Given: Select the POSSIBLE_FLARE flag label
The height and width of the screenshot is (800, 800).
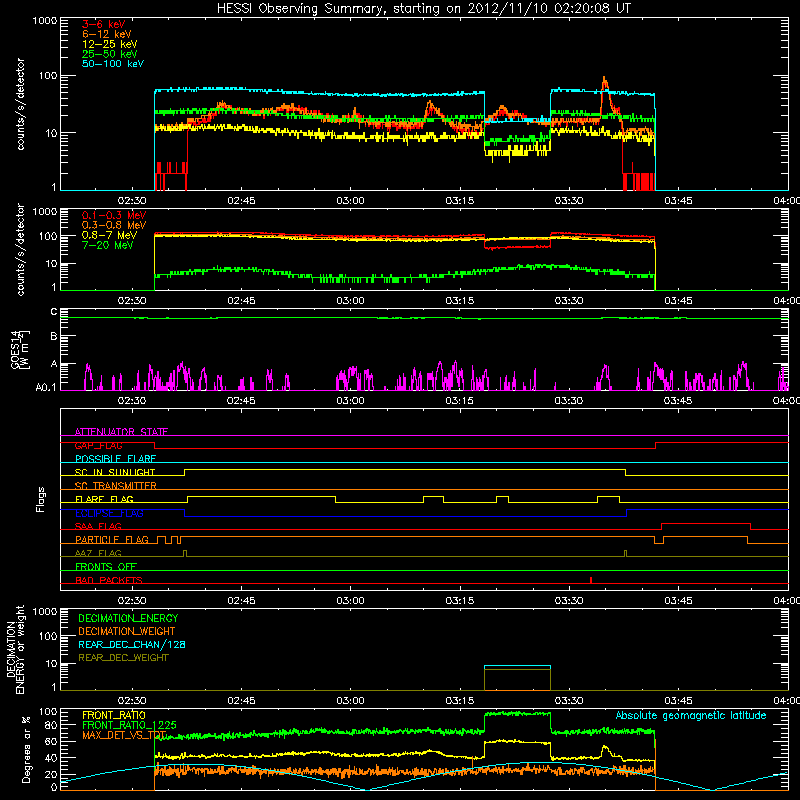Looking at the screenshot, I should point(115,459).
